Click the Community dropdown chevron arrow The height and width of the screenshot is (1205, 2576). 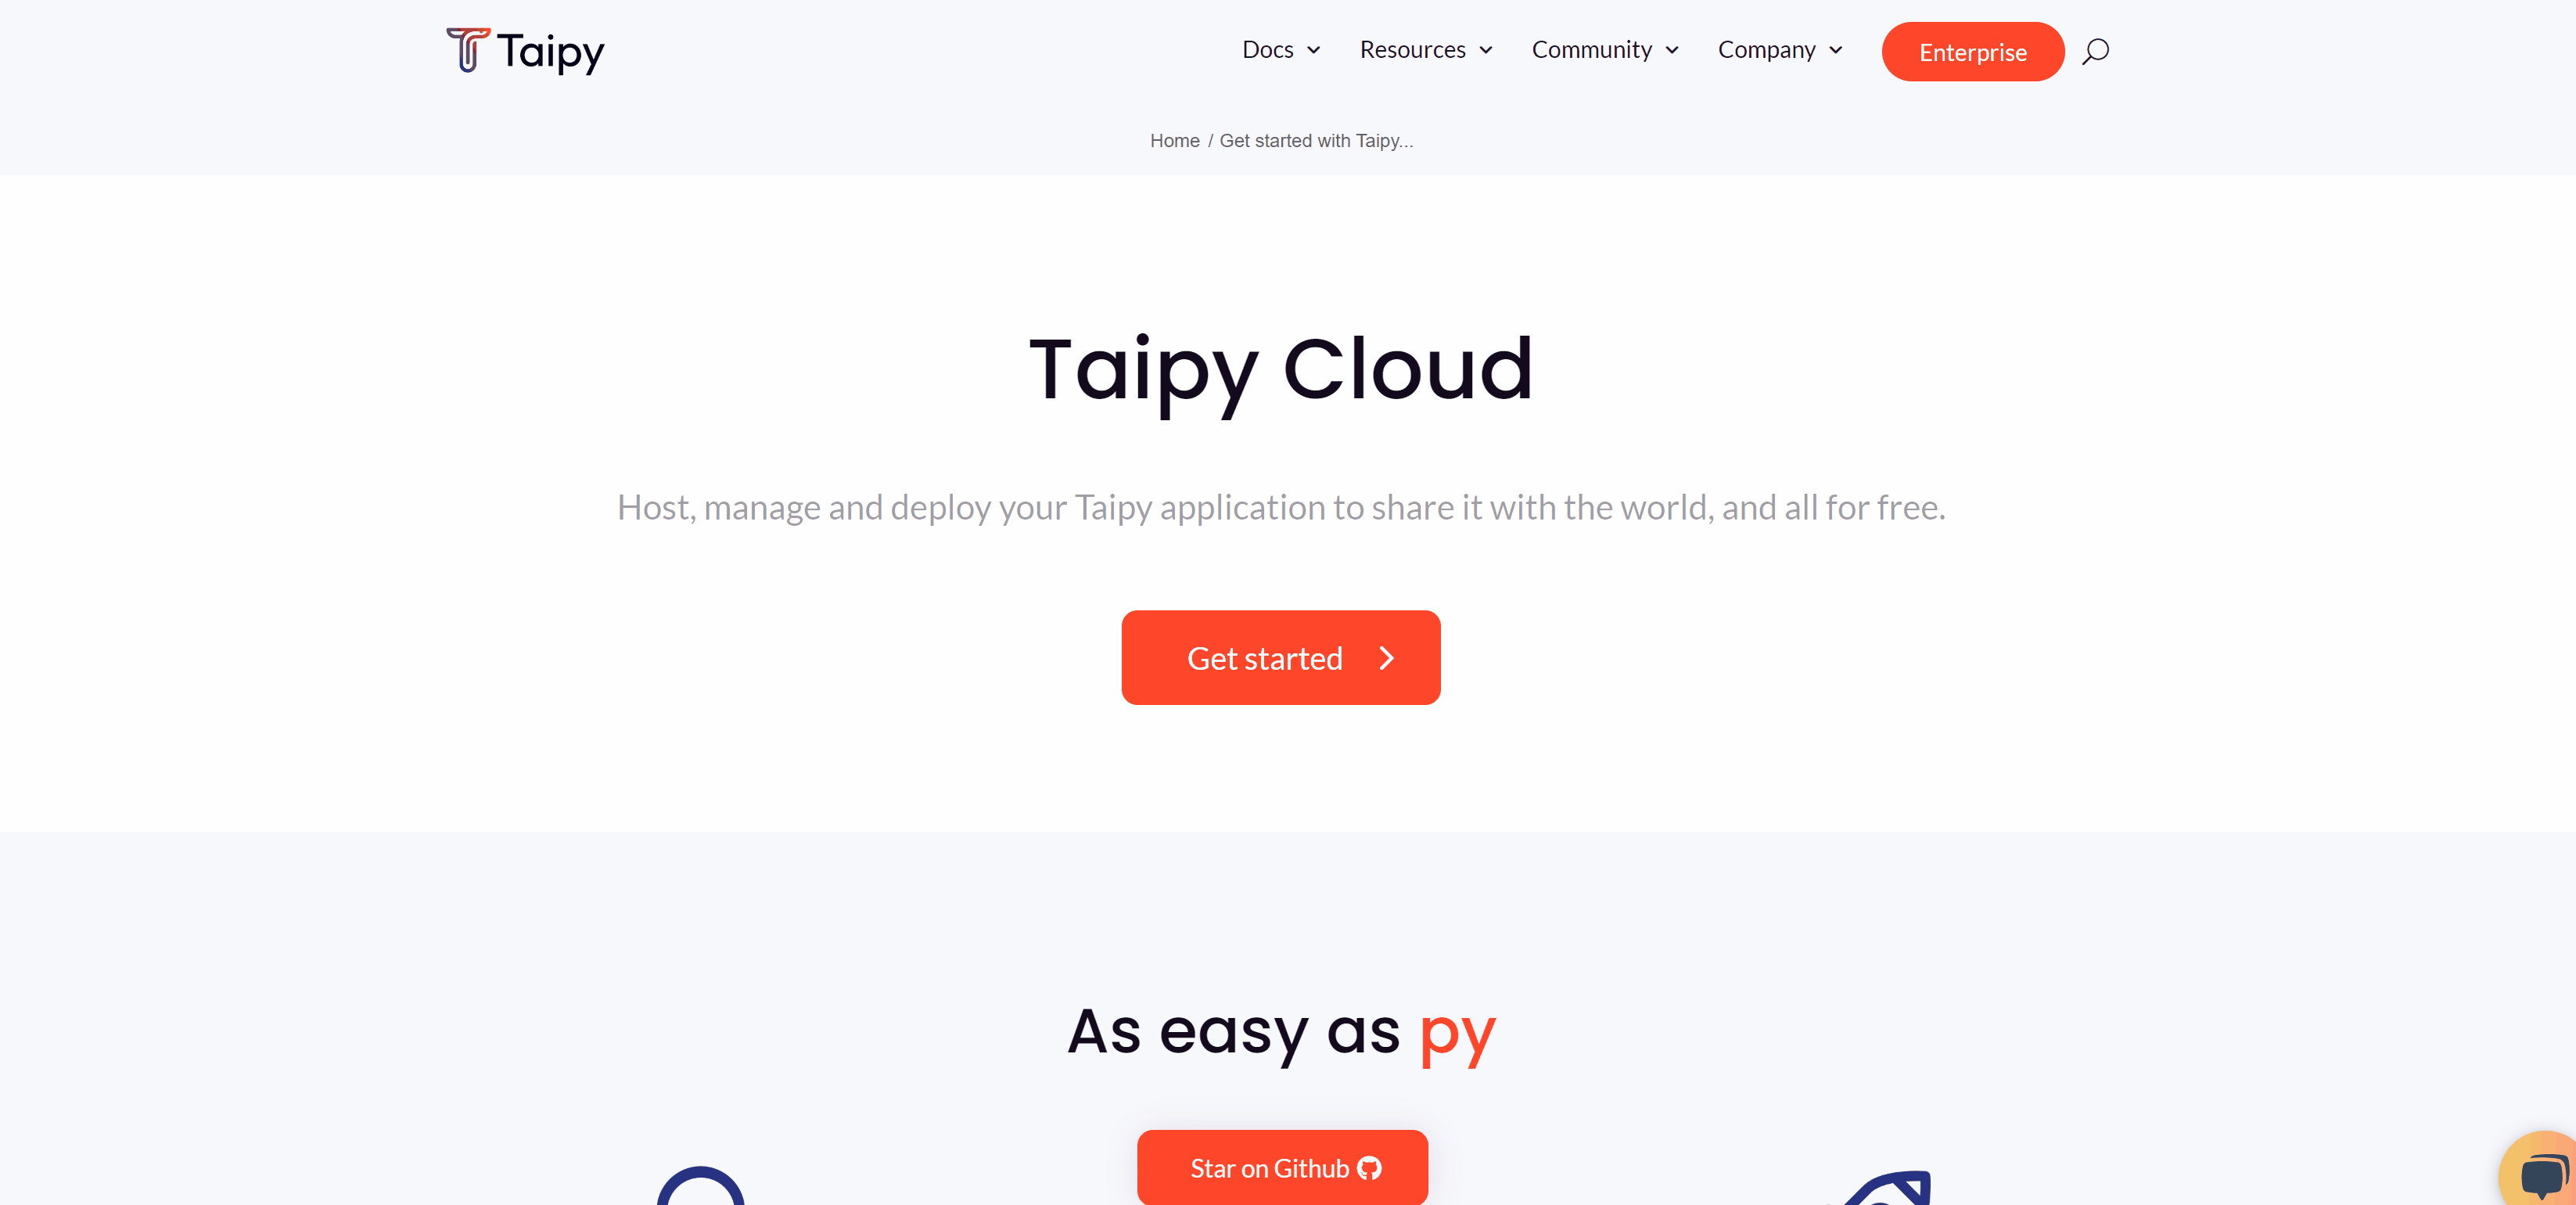coord(1674,49)
